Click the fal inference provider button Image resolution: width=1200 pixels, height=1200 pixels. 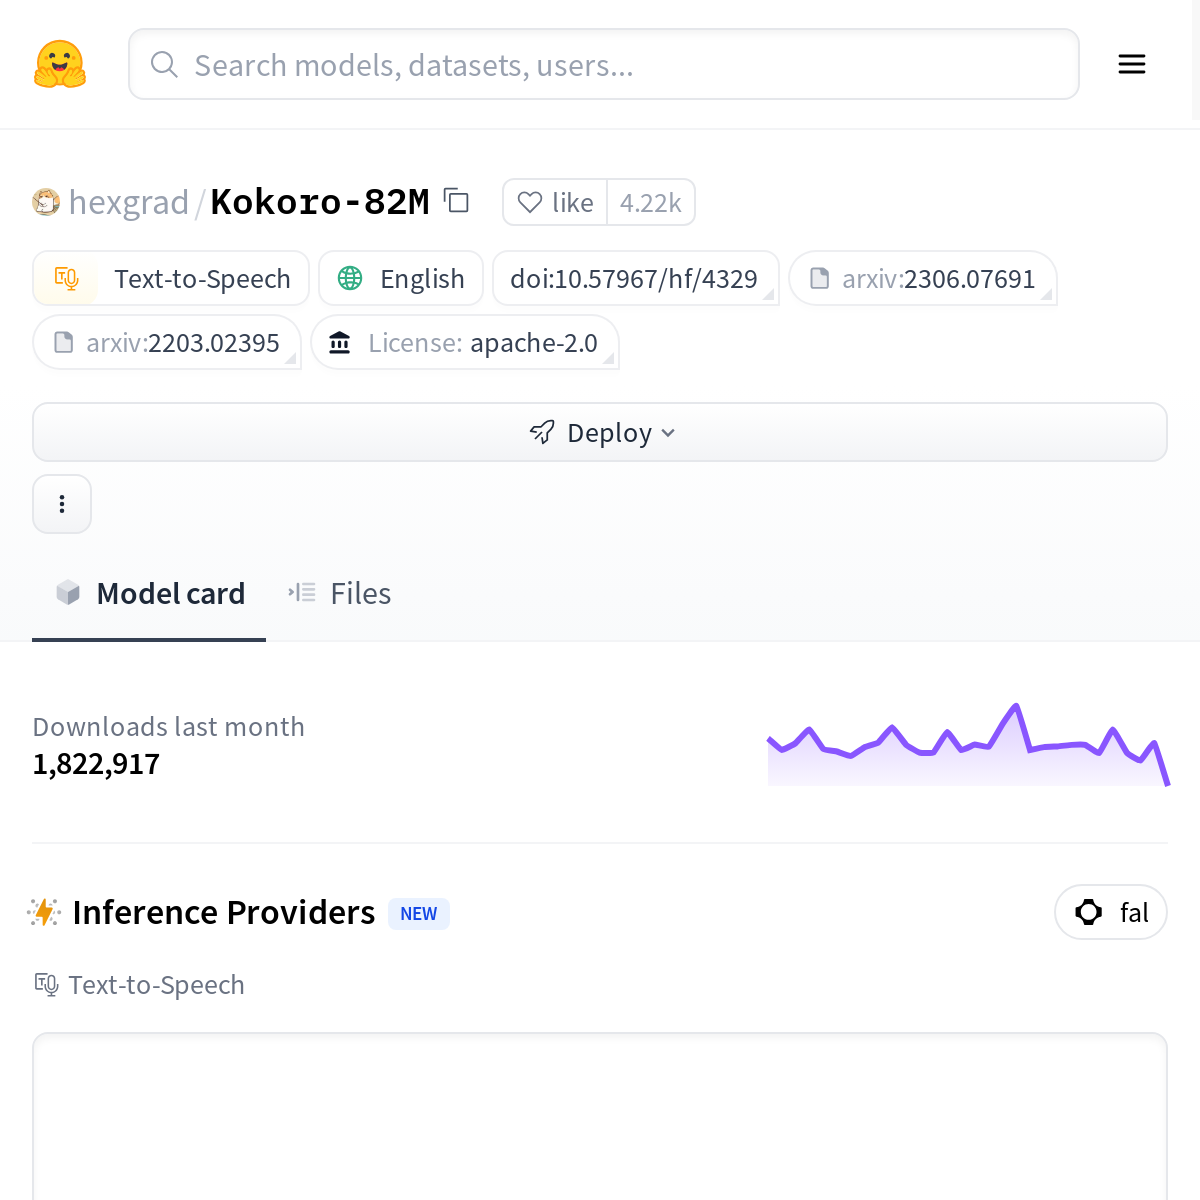(x=1110, y=912)
